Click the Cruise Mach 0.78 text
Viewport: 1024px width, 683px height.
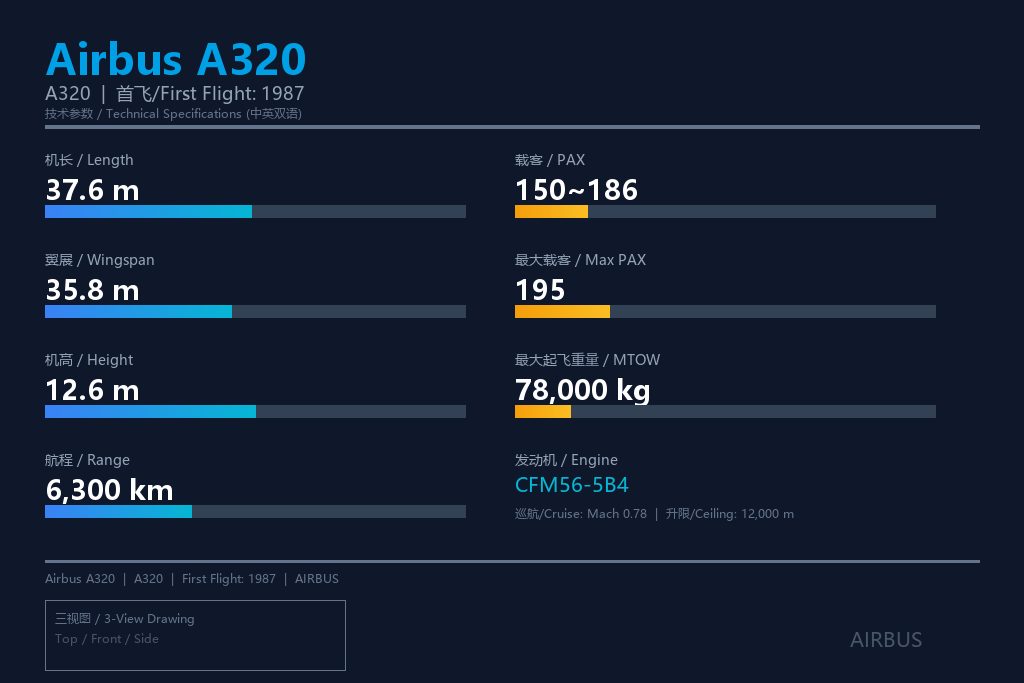(x=581, y=514)
